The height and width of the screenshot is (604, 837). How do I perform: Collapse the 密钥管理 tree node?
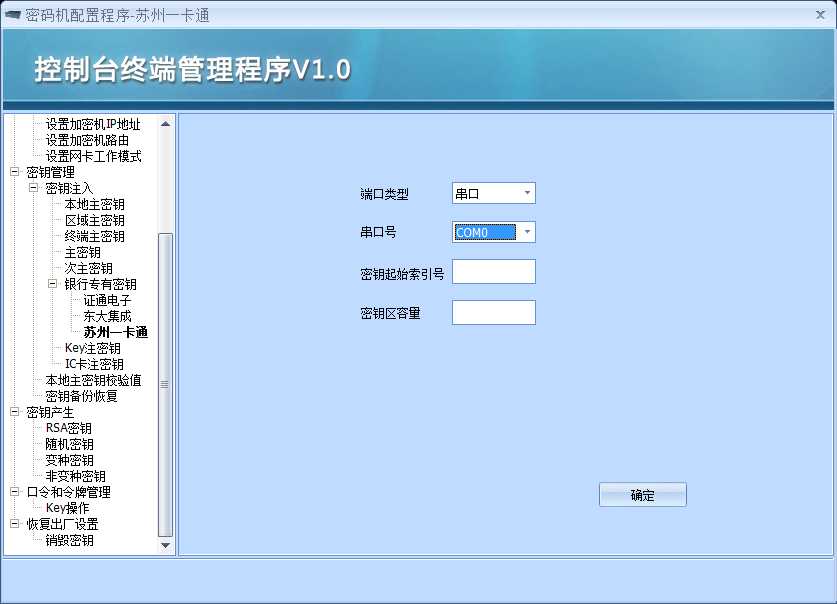15,172
